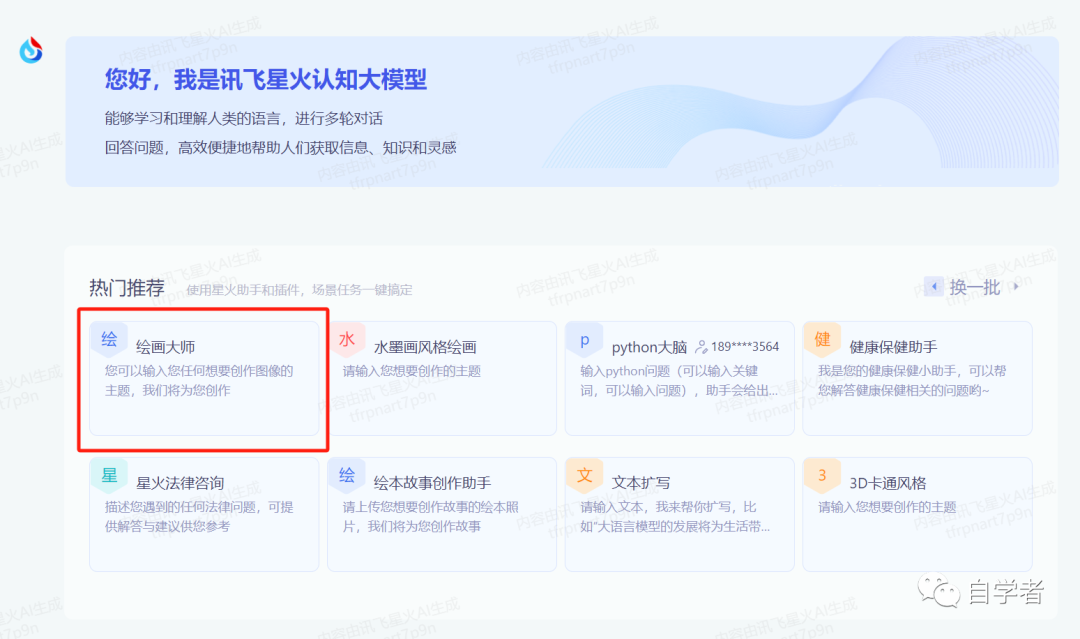The height and width of the screenshot is (639, 1080).
Task: Click the 水墨画风格绘画 badge icon
Action: (347, 339)
